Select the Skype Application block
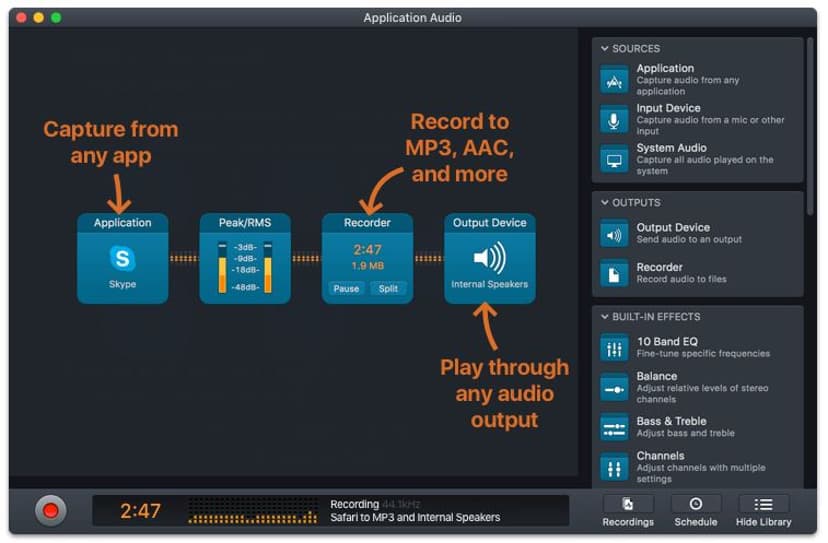This screenshot has height=543, width=828. point(123,258)
